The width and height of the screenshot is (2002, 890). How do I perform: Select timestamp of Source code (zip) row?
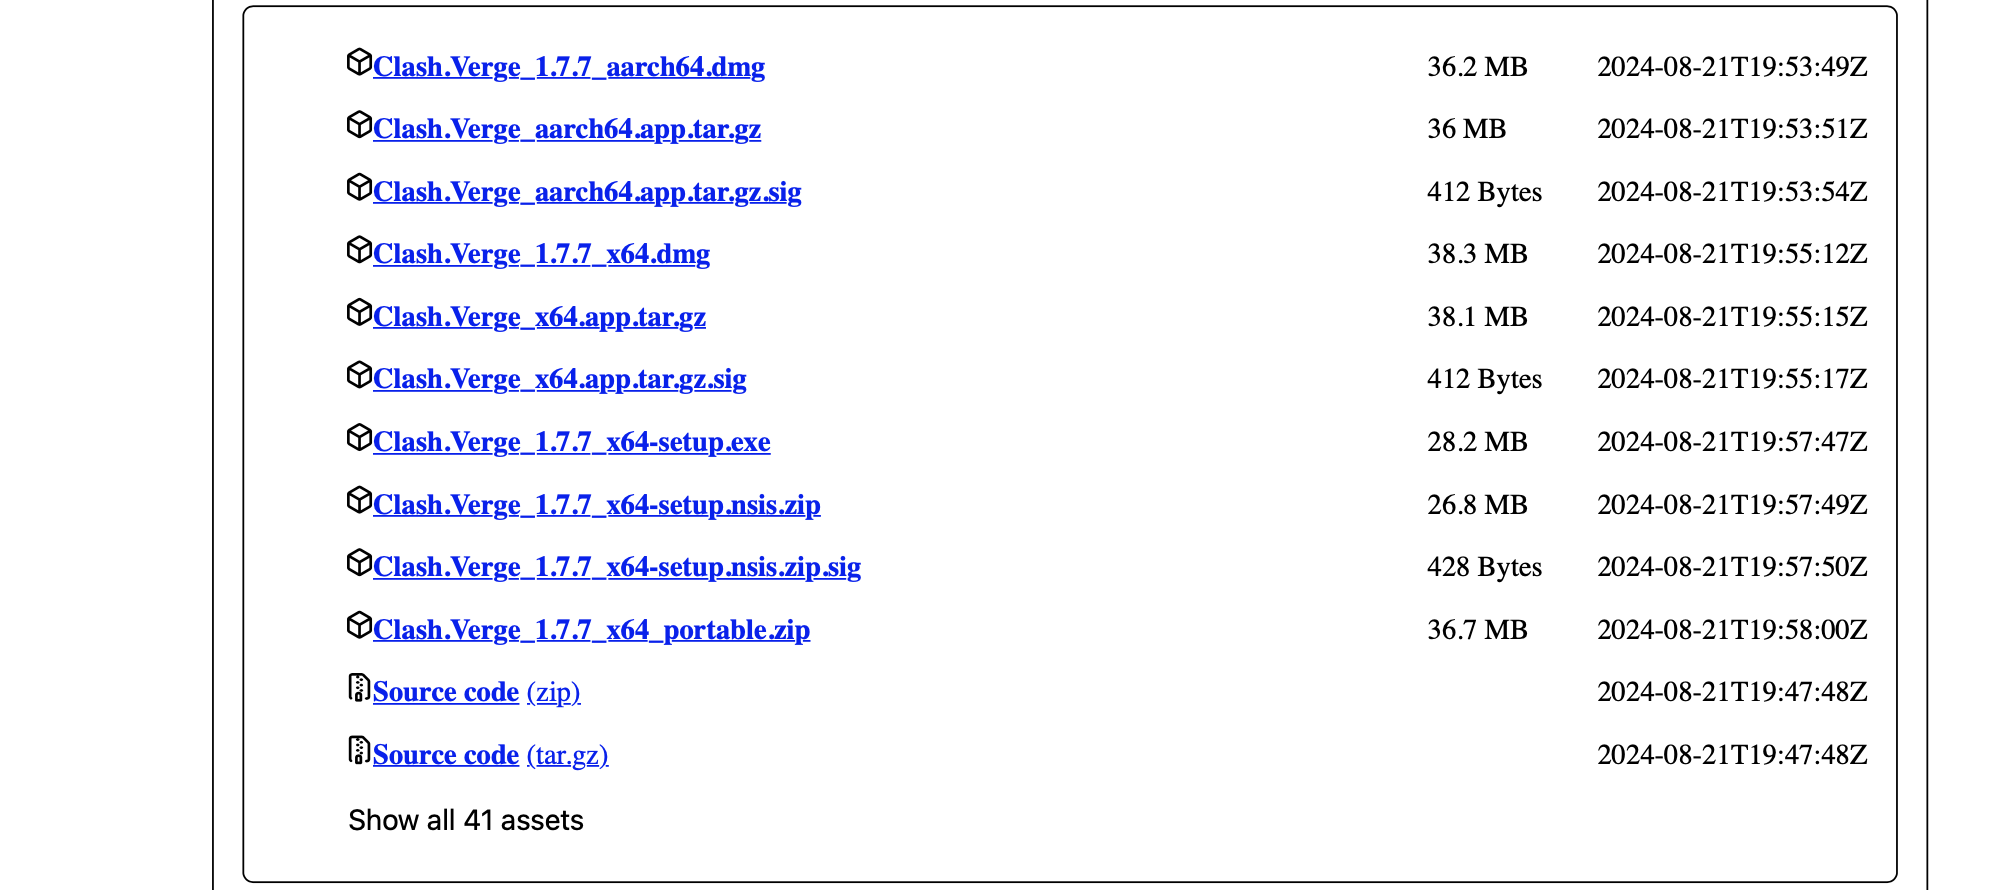(1732, 692)
